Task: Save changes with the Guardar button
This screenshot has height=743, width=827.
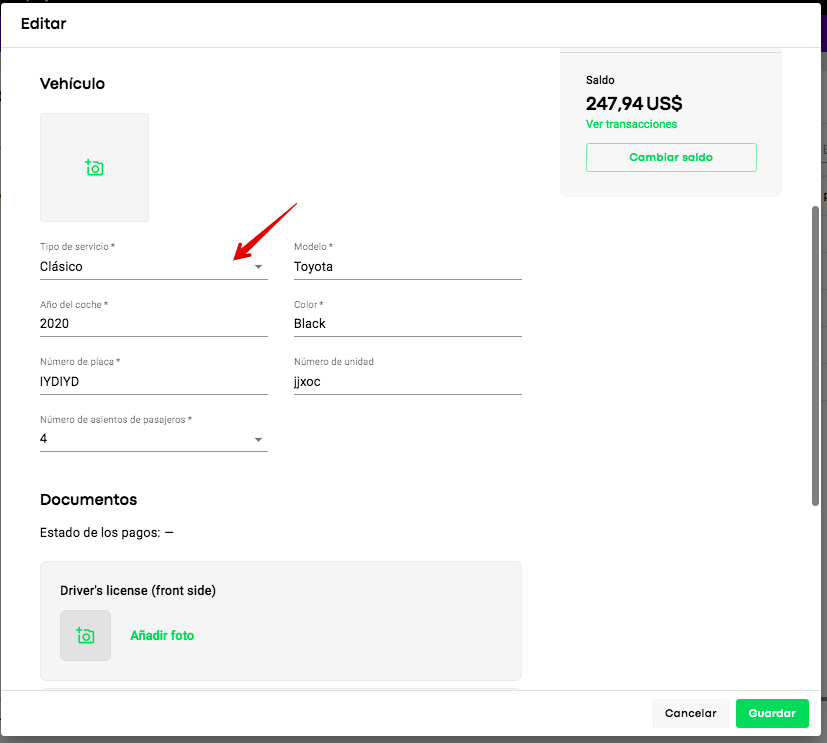Action: (772, 713)
